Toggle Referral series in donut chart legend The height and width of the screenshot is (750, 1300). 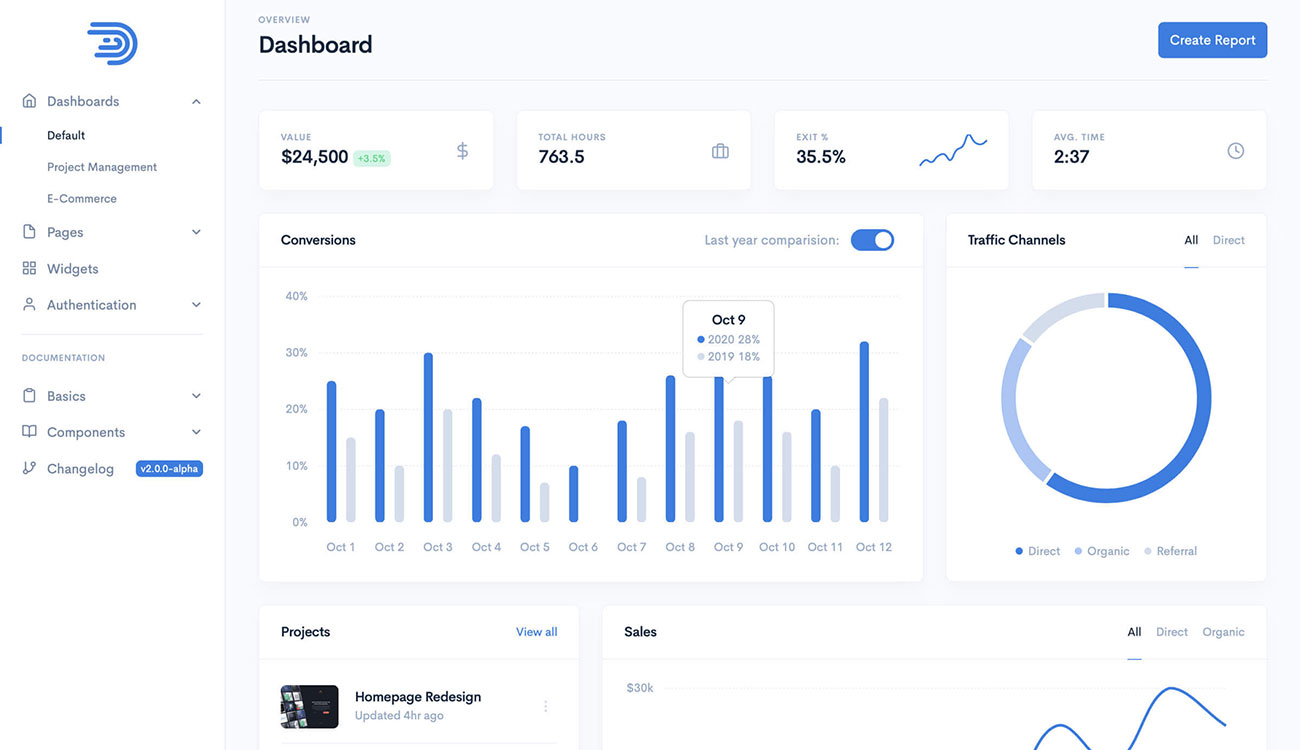pos(1170,551)
